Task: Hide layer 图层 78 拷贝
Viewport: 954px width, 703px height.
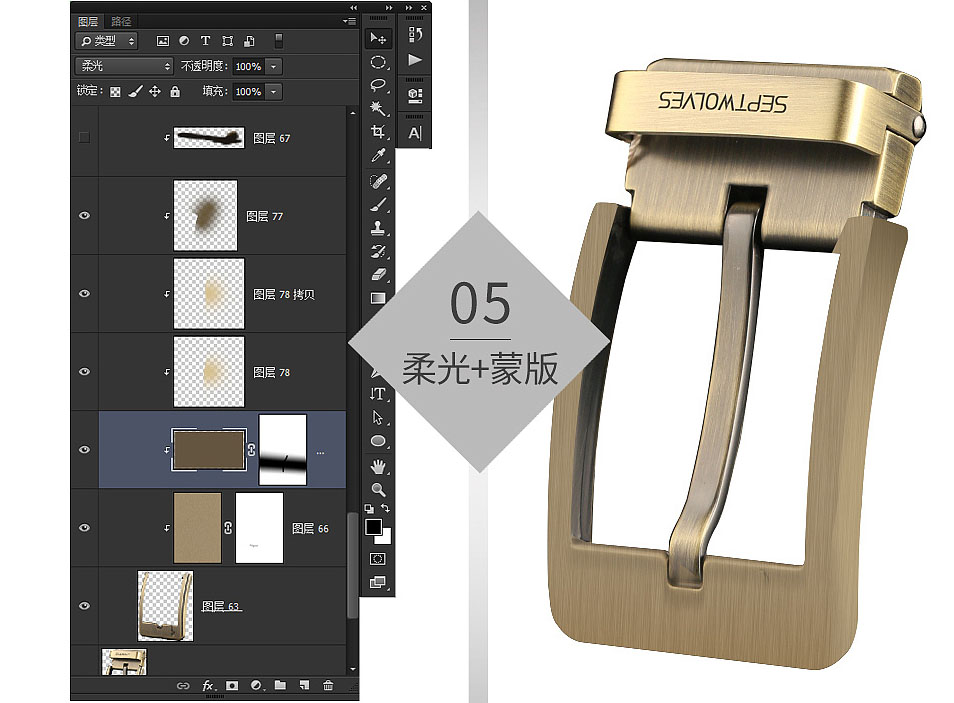Action: (85, 293)
